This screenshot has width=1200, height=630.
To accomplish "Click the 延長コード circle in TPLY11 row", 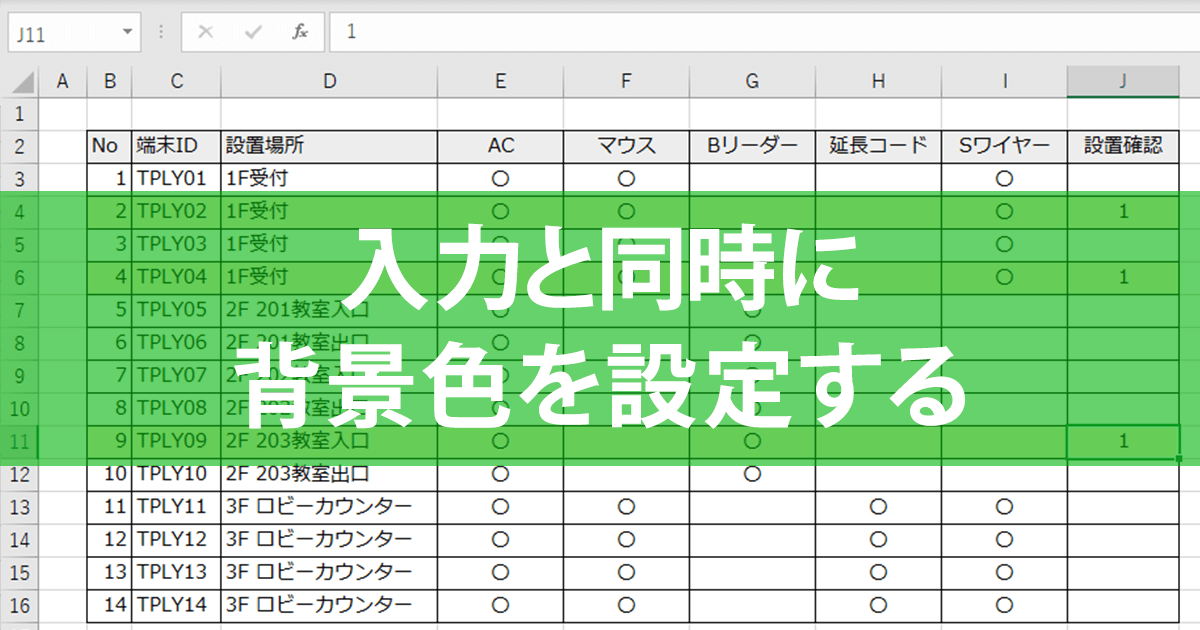I will click(879, 506).
